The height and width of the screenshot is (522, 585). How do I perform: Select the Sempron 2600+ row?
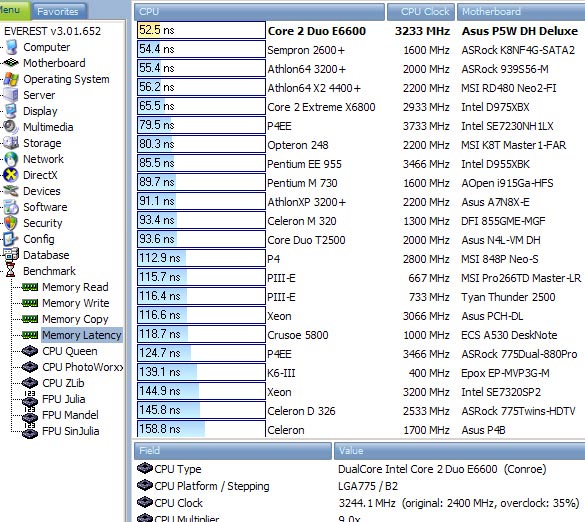[359, 50]
